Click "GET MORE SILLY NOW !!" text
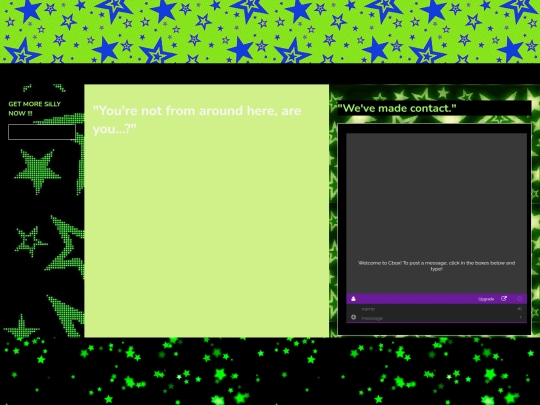540x405 pixels. [x=34, y=108]
